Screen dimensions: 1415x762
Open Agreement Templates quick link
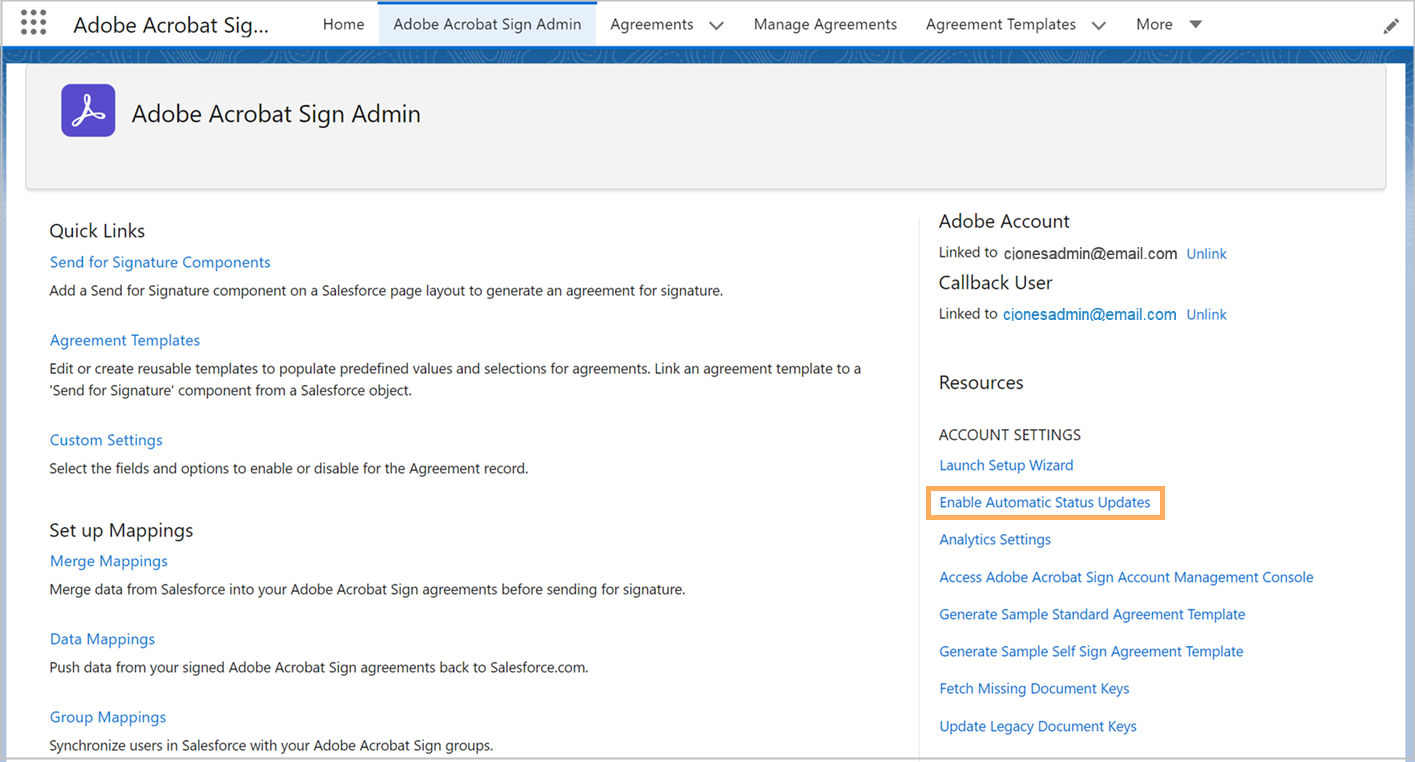pyautogui.click(x=125, y=340)
